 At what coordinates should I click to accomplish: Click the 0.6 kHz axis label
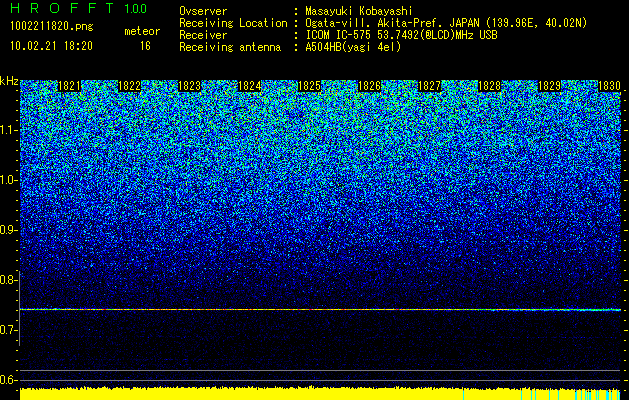9,380
